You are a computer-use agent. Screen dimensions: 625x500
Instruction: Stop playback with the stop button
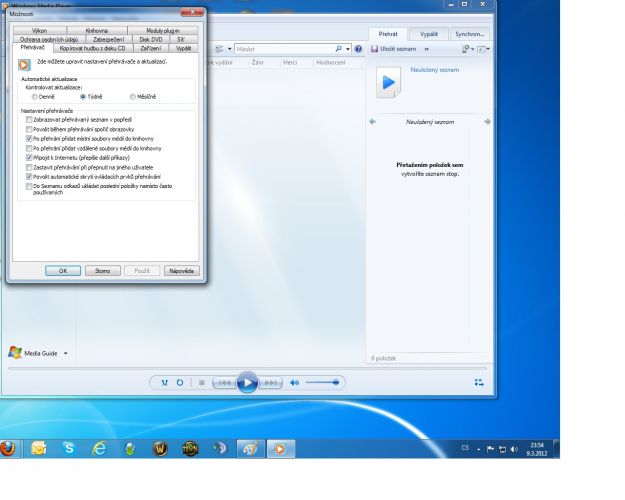coord(202,382)
